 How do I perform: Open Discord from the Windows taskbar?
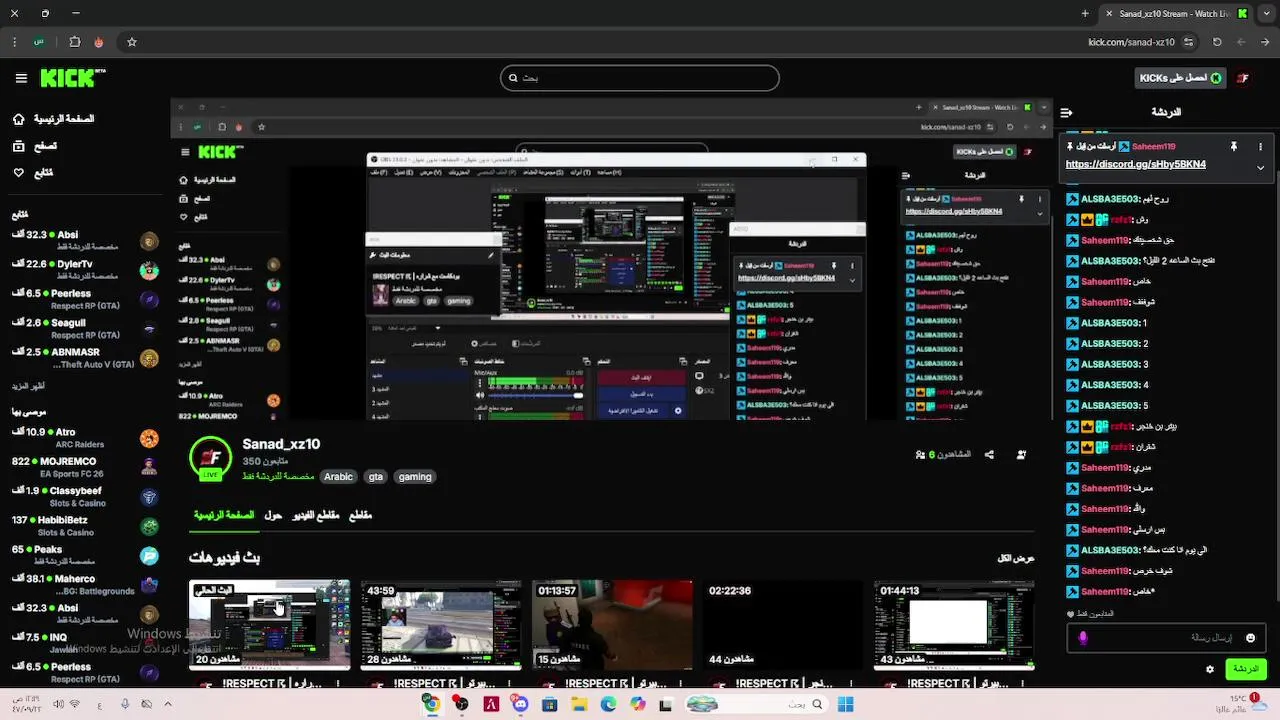tap(520, 704)
